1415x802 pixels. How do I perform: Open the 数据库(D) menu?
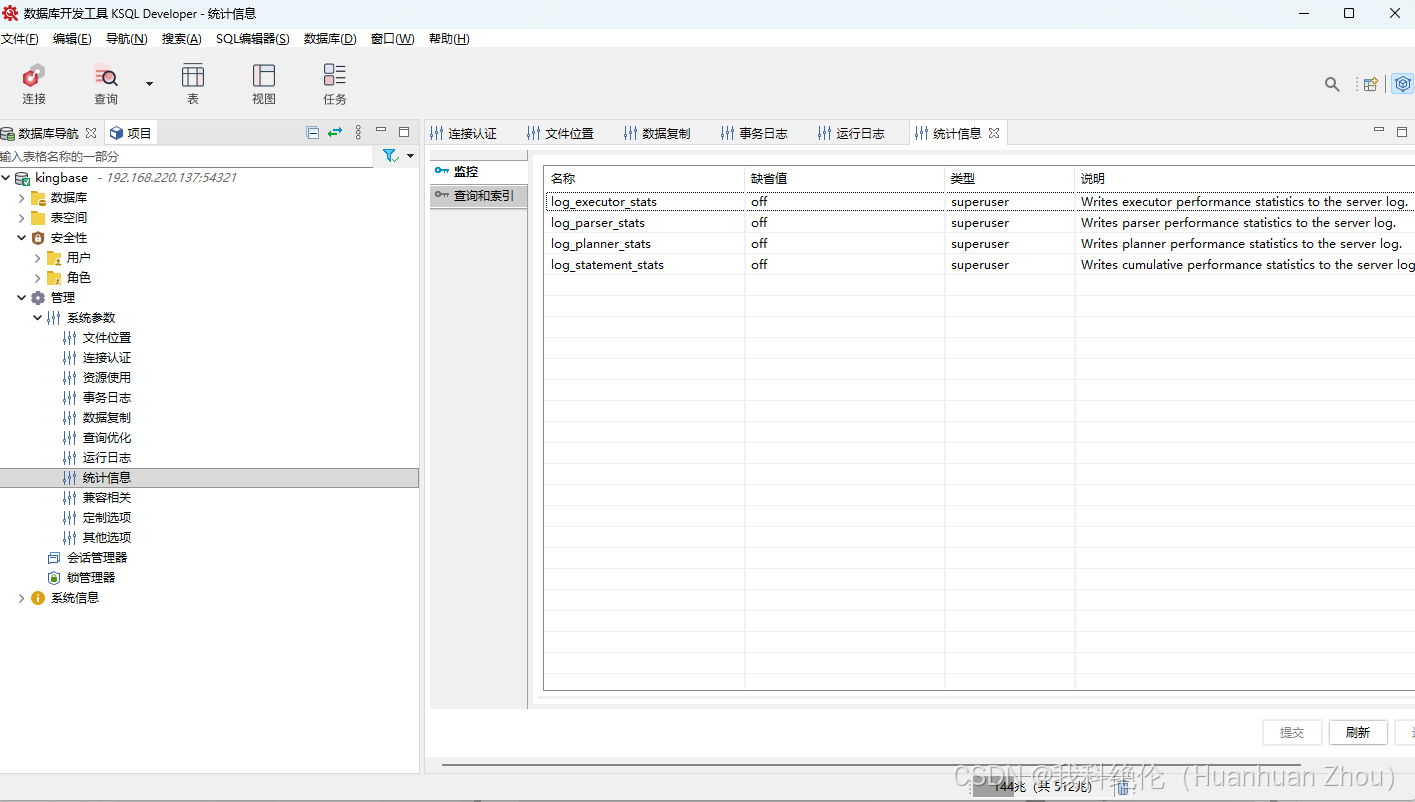(330, 39)
